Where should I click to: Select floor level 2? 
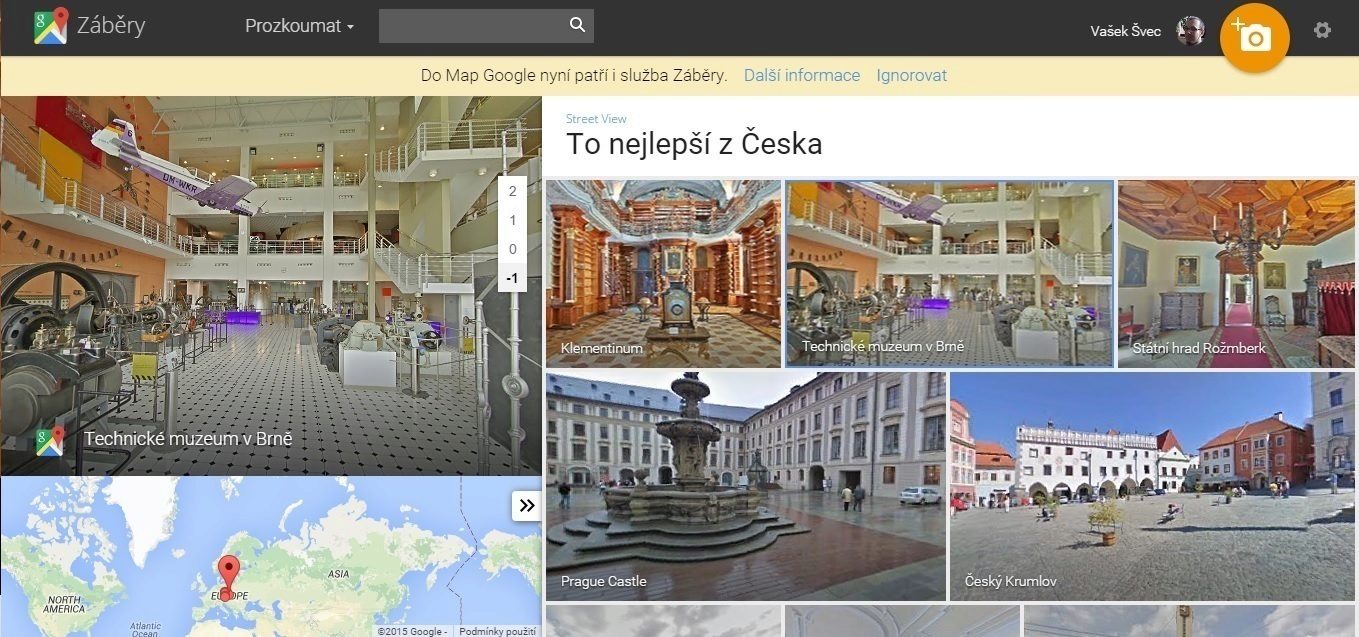512,191
